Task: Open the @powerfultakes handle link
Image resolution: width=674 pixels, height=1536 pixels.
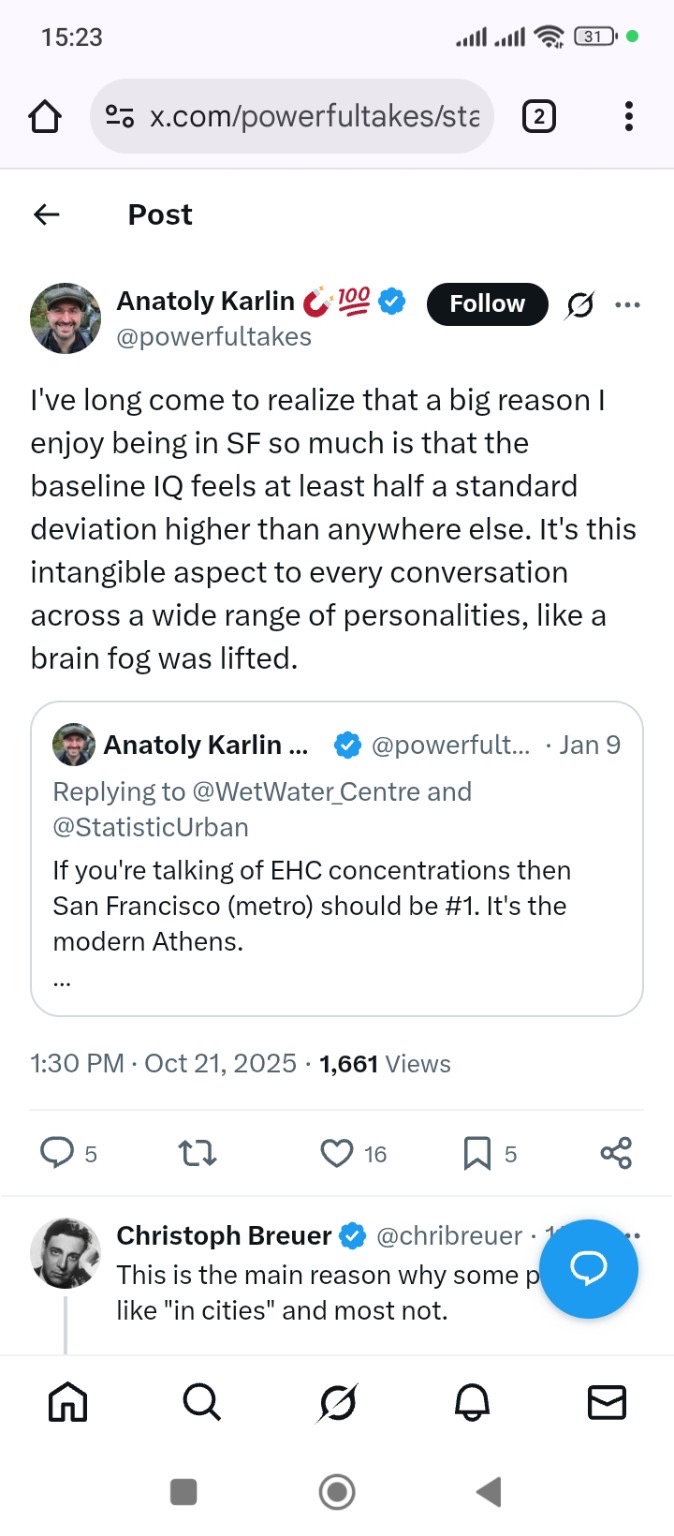Action: click(x=214, y=337)
